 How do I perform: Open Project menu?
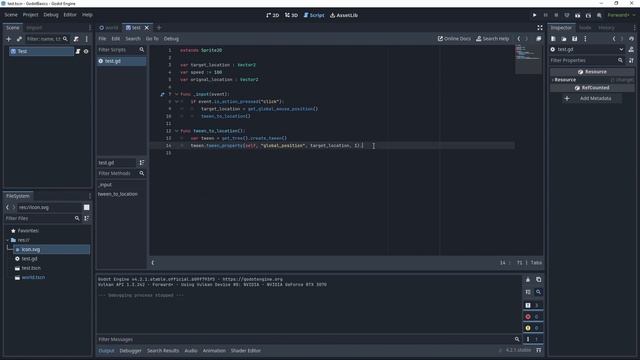coord(30,15)
